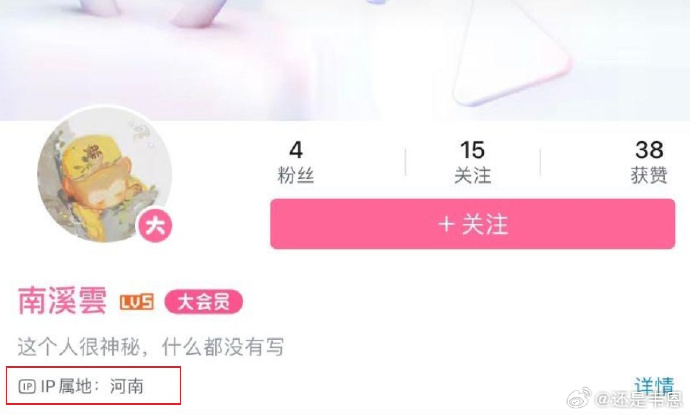Tap the number 4 above 粉丝
This screenshot has width=690, height=415.
click(x=296, y=150)
